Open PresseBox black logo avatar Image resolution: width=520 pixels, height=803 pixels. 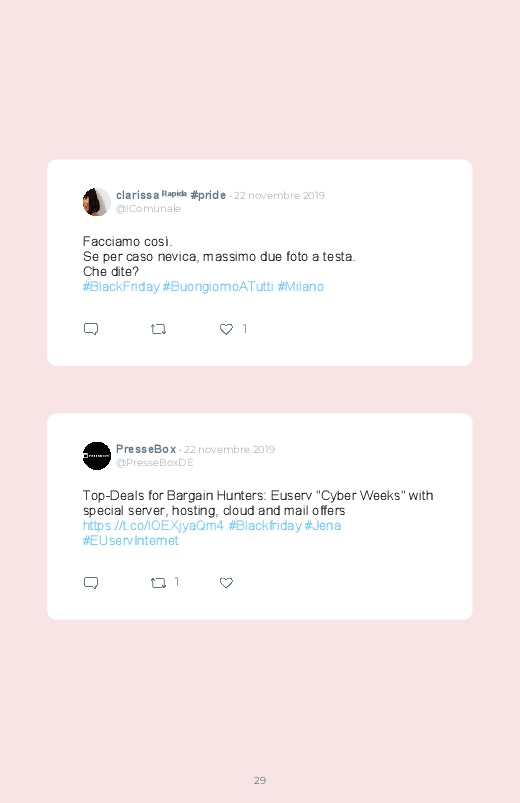click(97, 456)
